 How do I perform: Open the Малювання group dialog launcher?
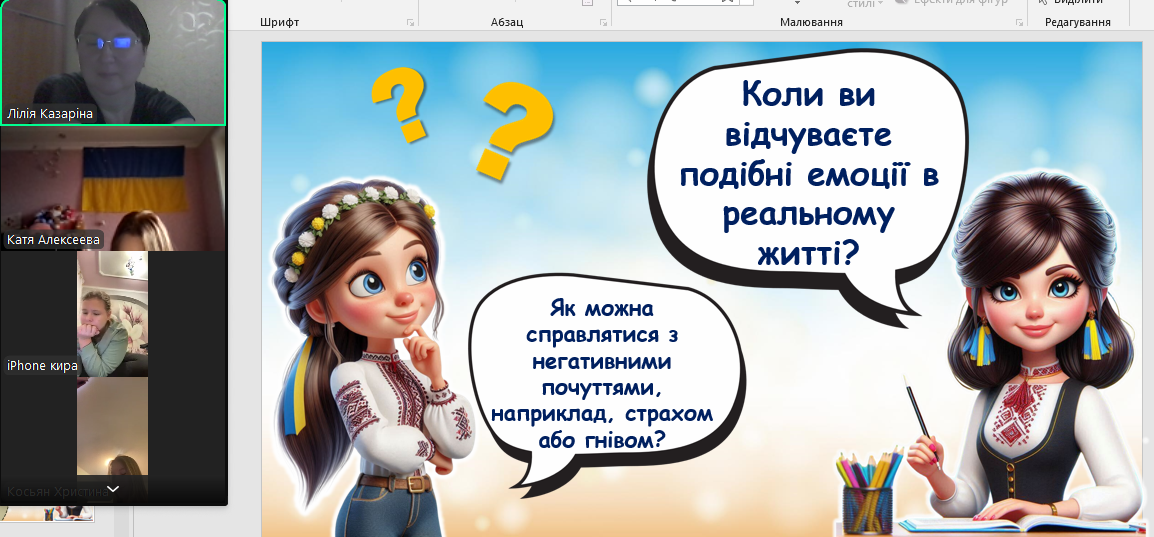point(1019,24)
